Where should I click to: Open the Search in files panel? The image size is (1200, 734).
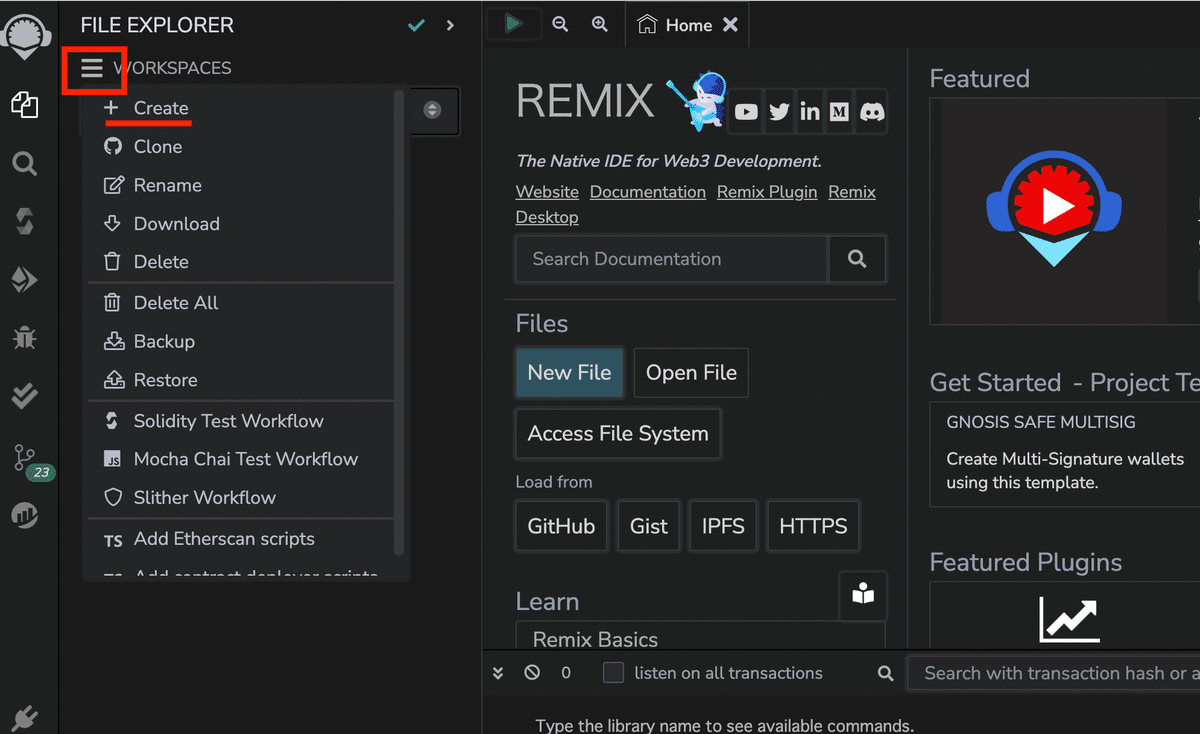click(x=25, y=164)
